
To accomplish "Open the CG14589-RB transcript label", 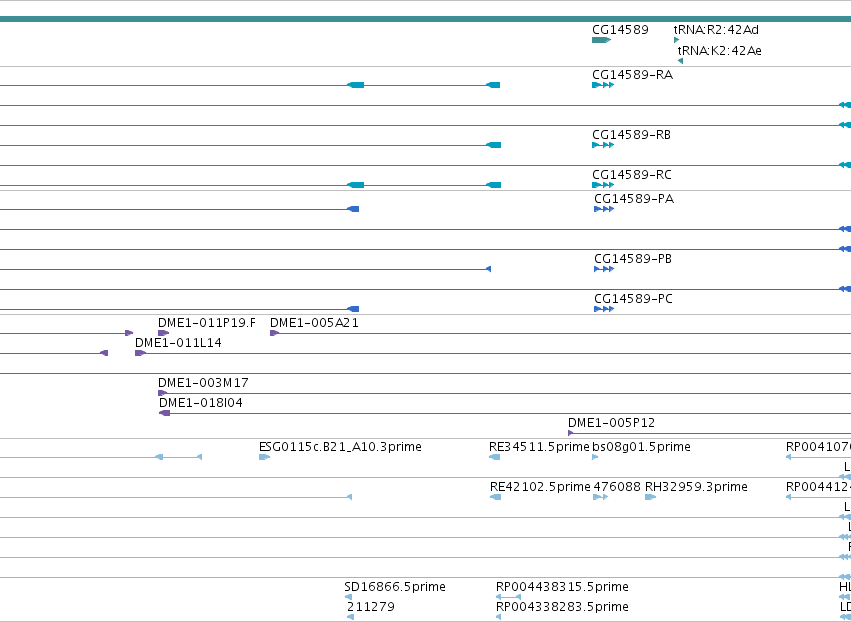I will (x=631, y=135).
